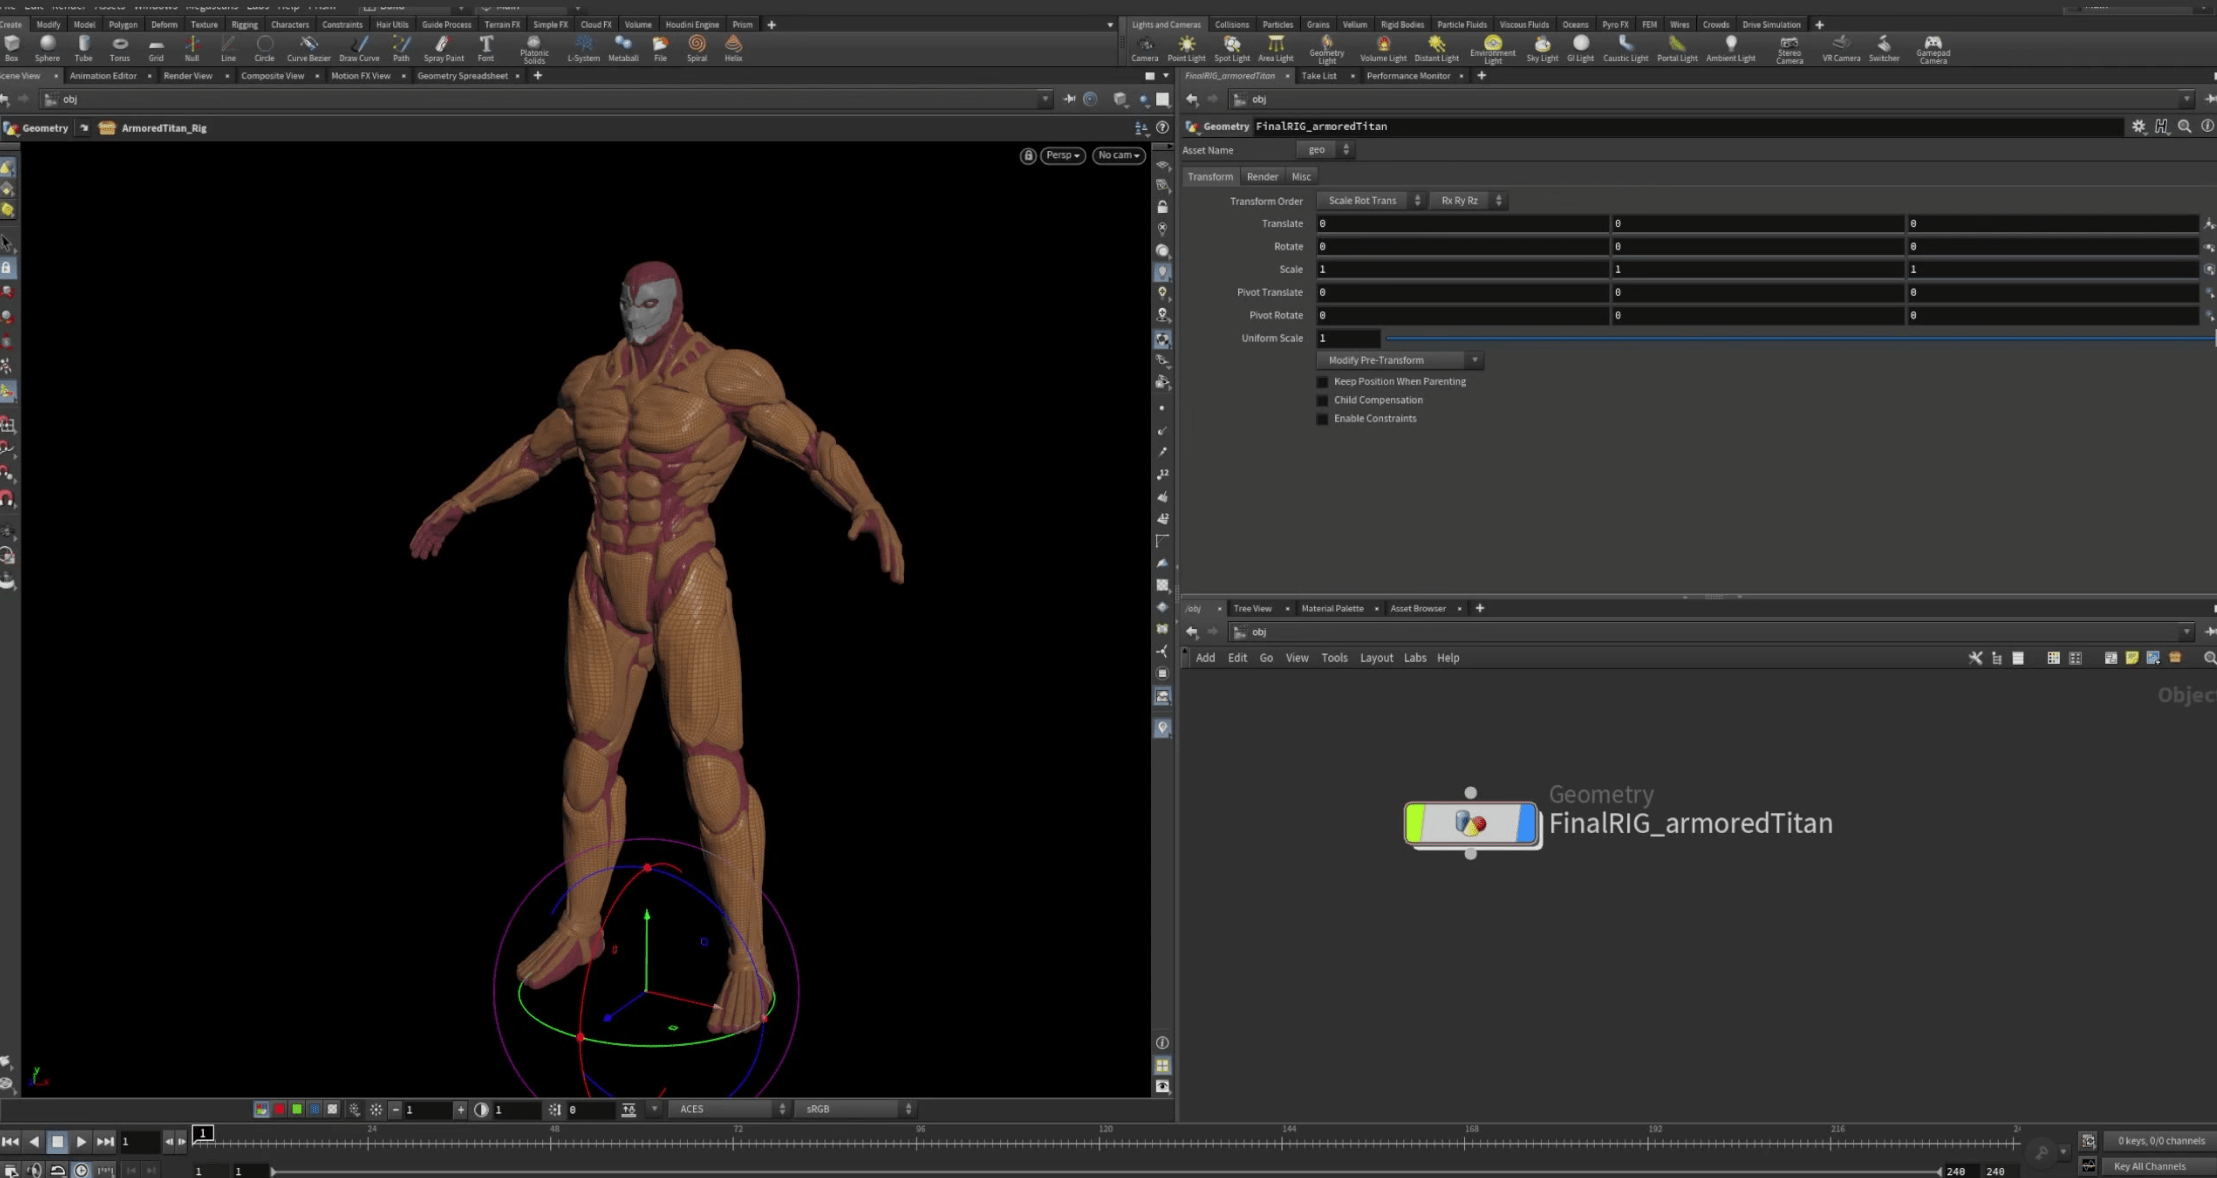Select the Grid shelf tool
Viewport: 2217px width, 1178px height.
click(x=156, y=48)
